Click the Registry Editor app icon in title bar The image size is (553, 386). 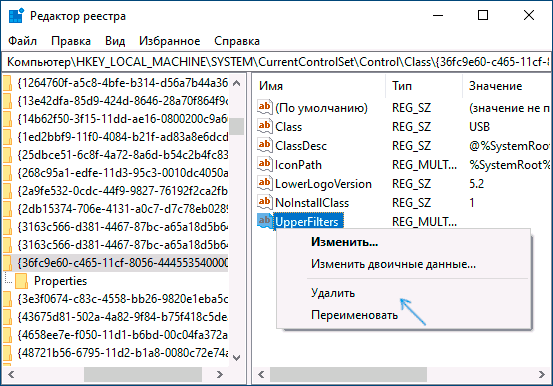pos(16,16)
